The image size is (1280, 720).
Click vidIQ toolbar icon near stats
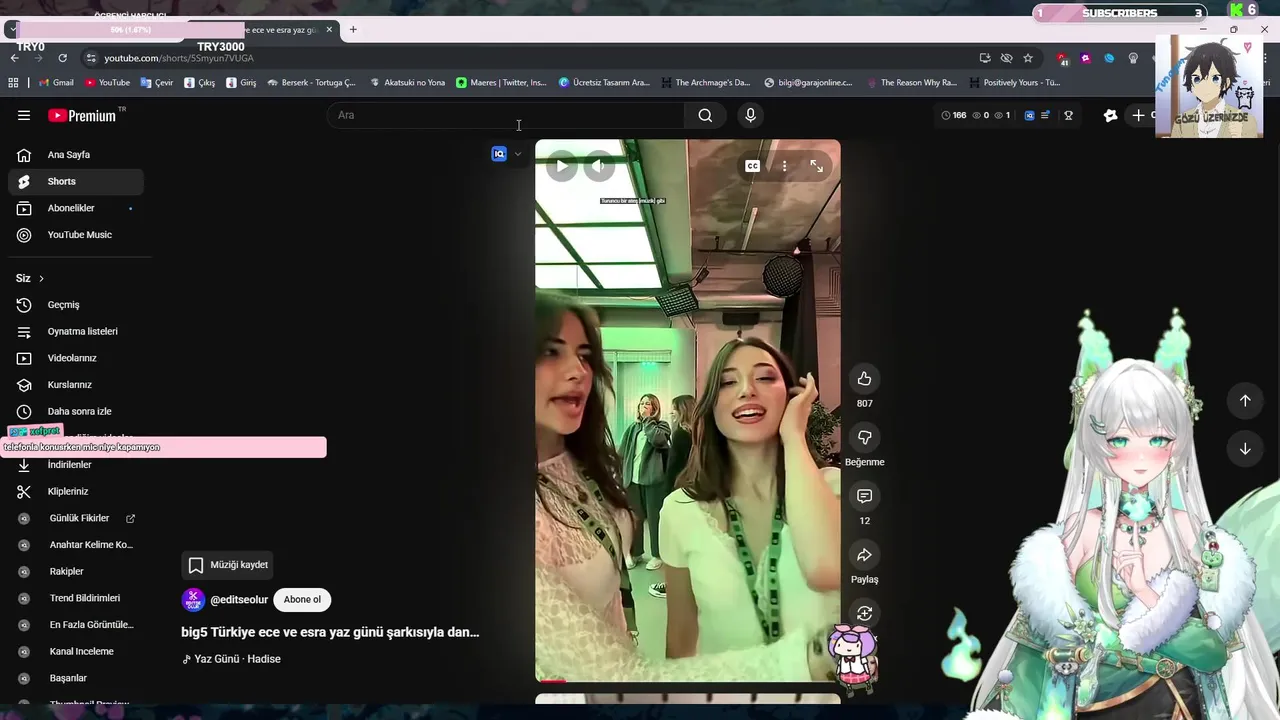[1028, 115]
